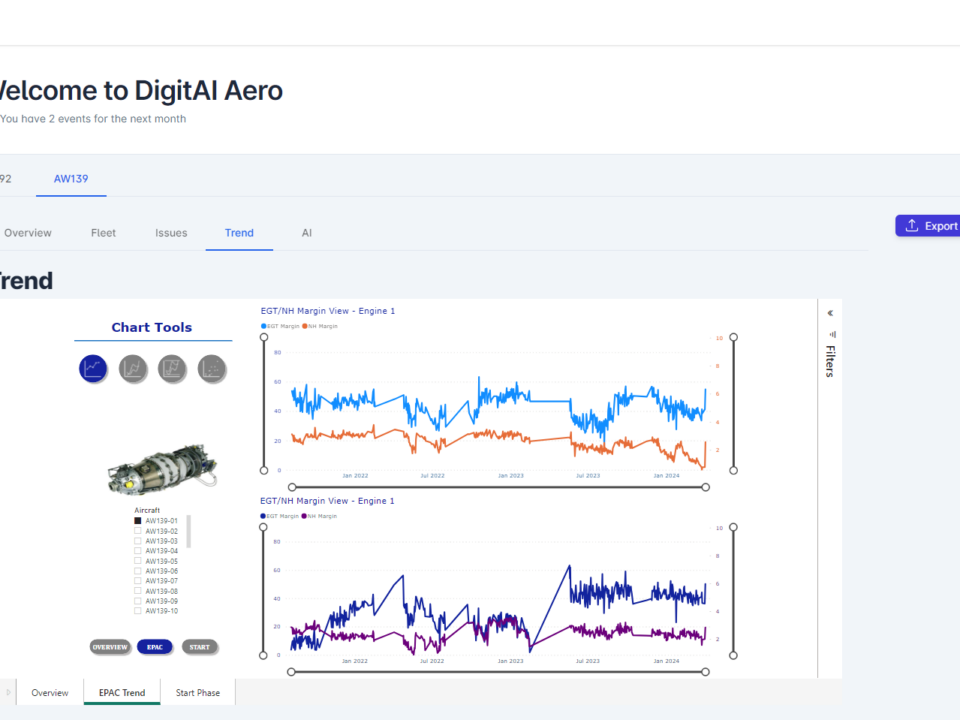The width and height of the screenshot is (960, 720).
Task: Click upper chart right axis bottom handle
Action: pyautogui.click(x=733, y=470)
